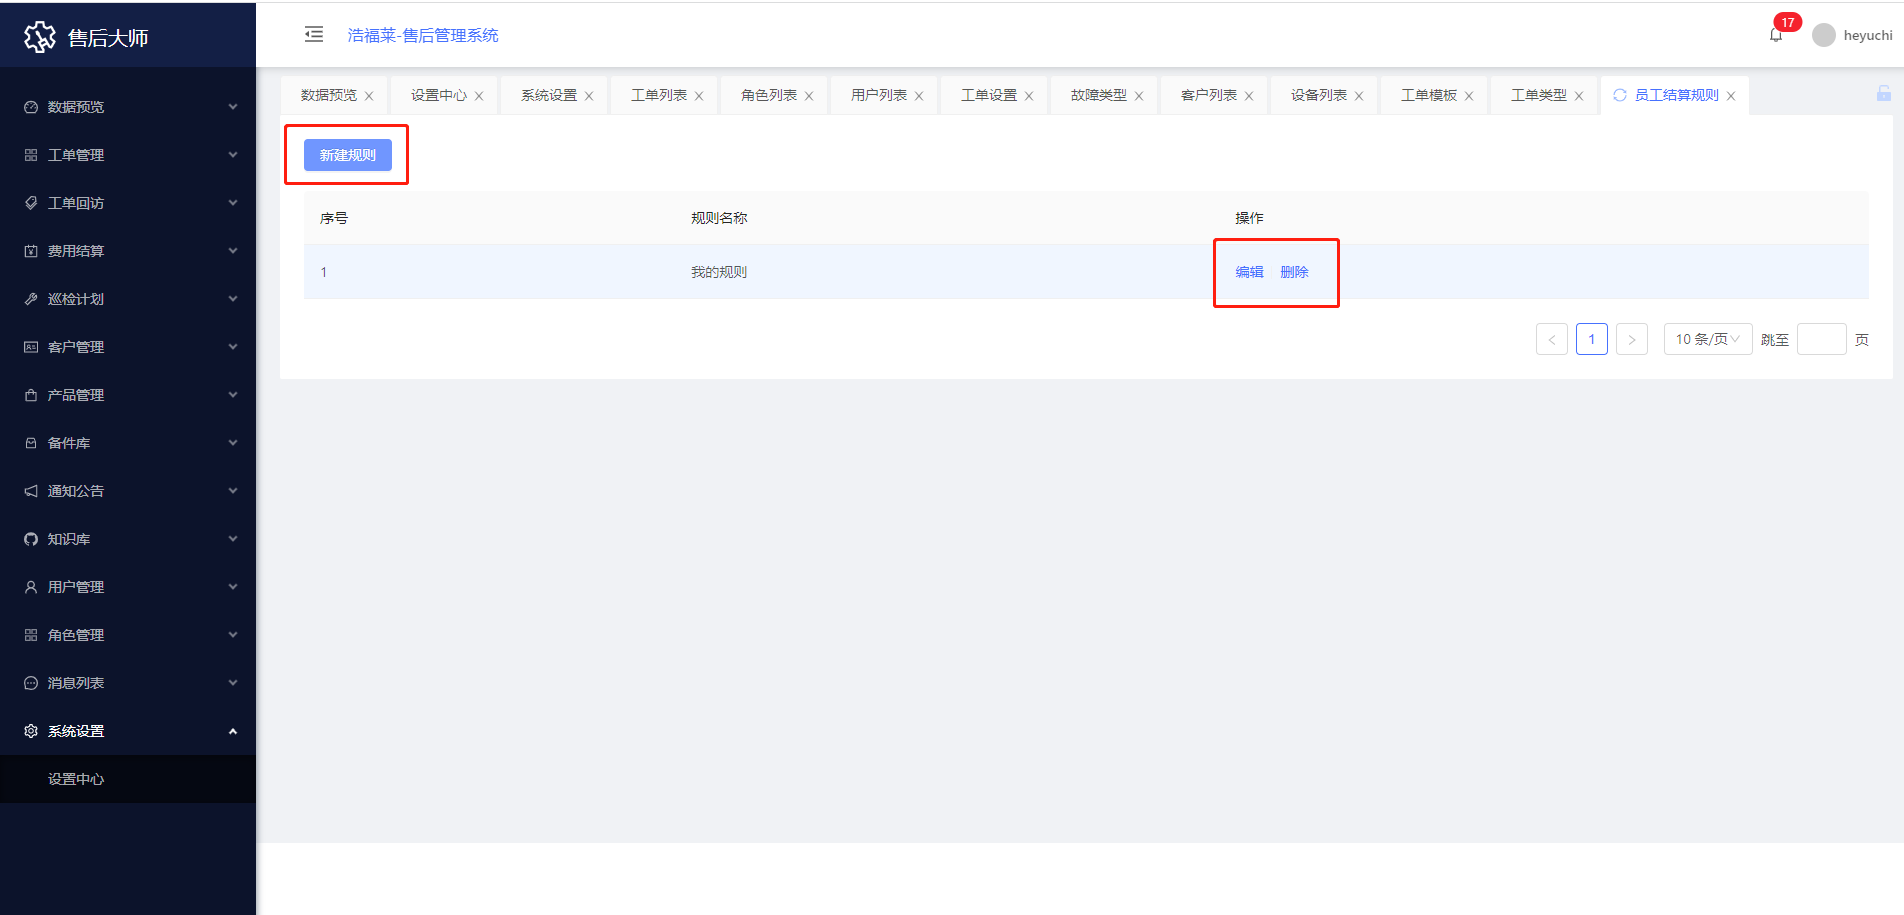Click the notification bell icon

[1775, 36]
